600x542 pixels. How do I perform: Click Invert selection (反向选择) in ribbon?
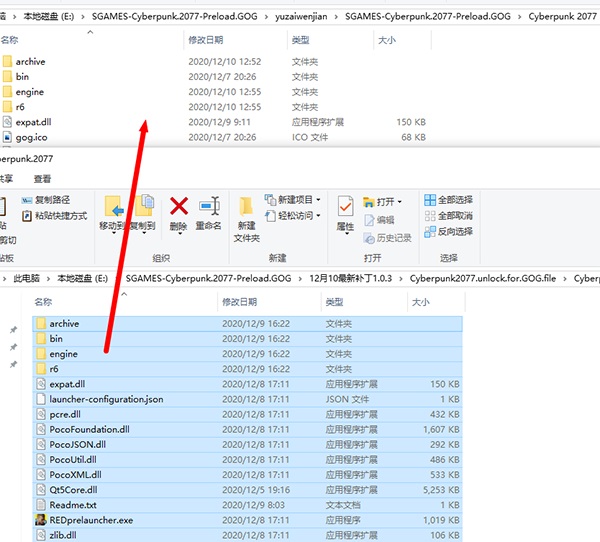(448, 231)
